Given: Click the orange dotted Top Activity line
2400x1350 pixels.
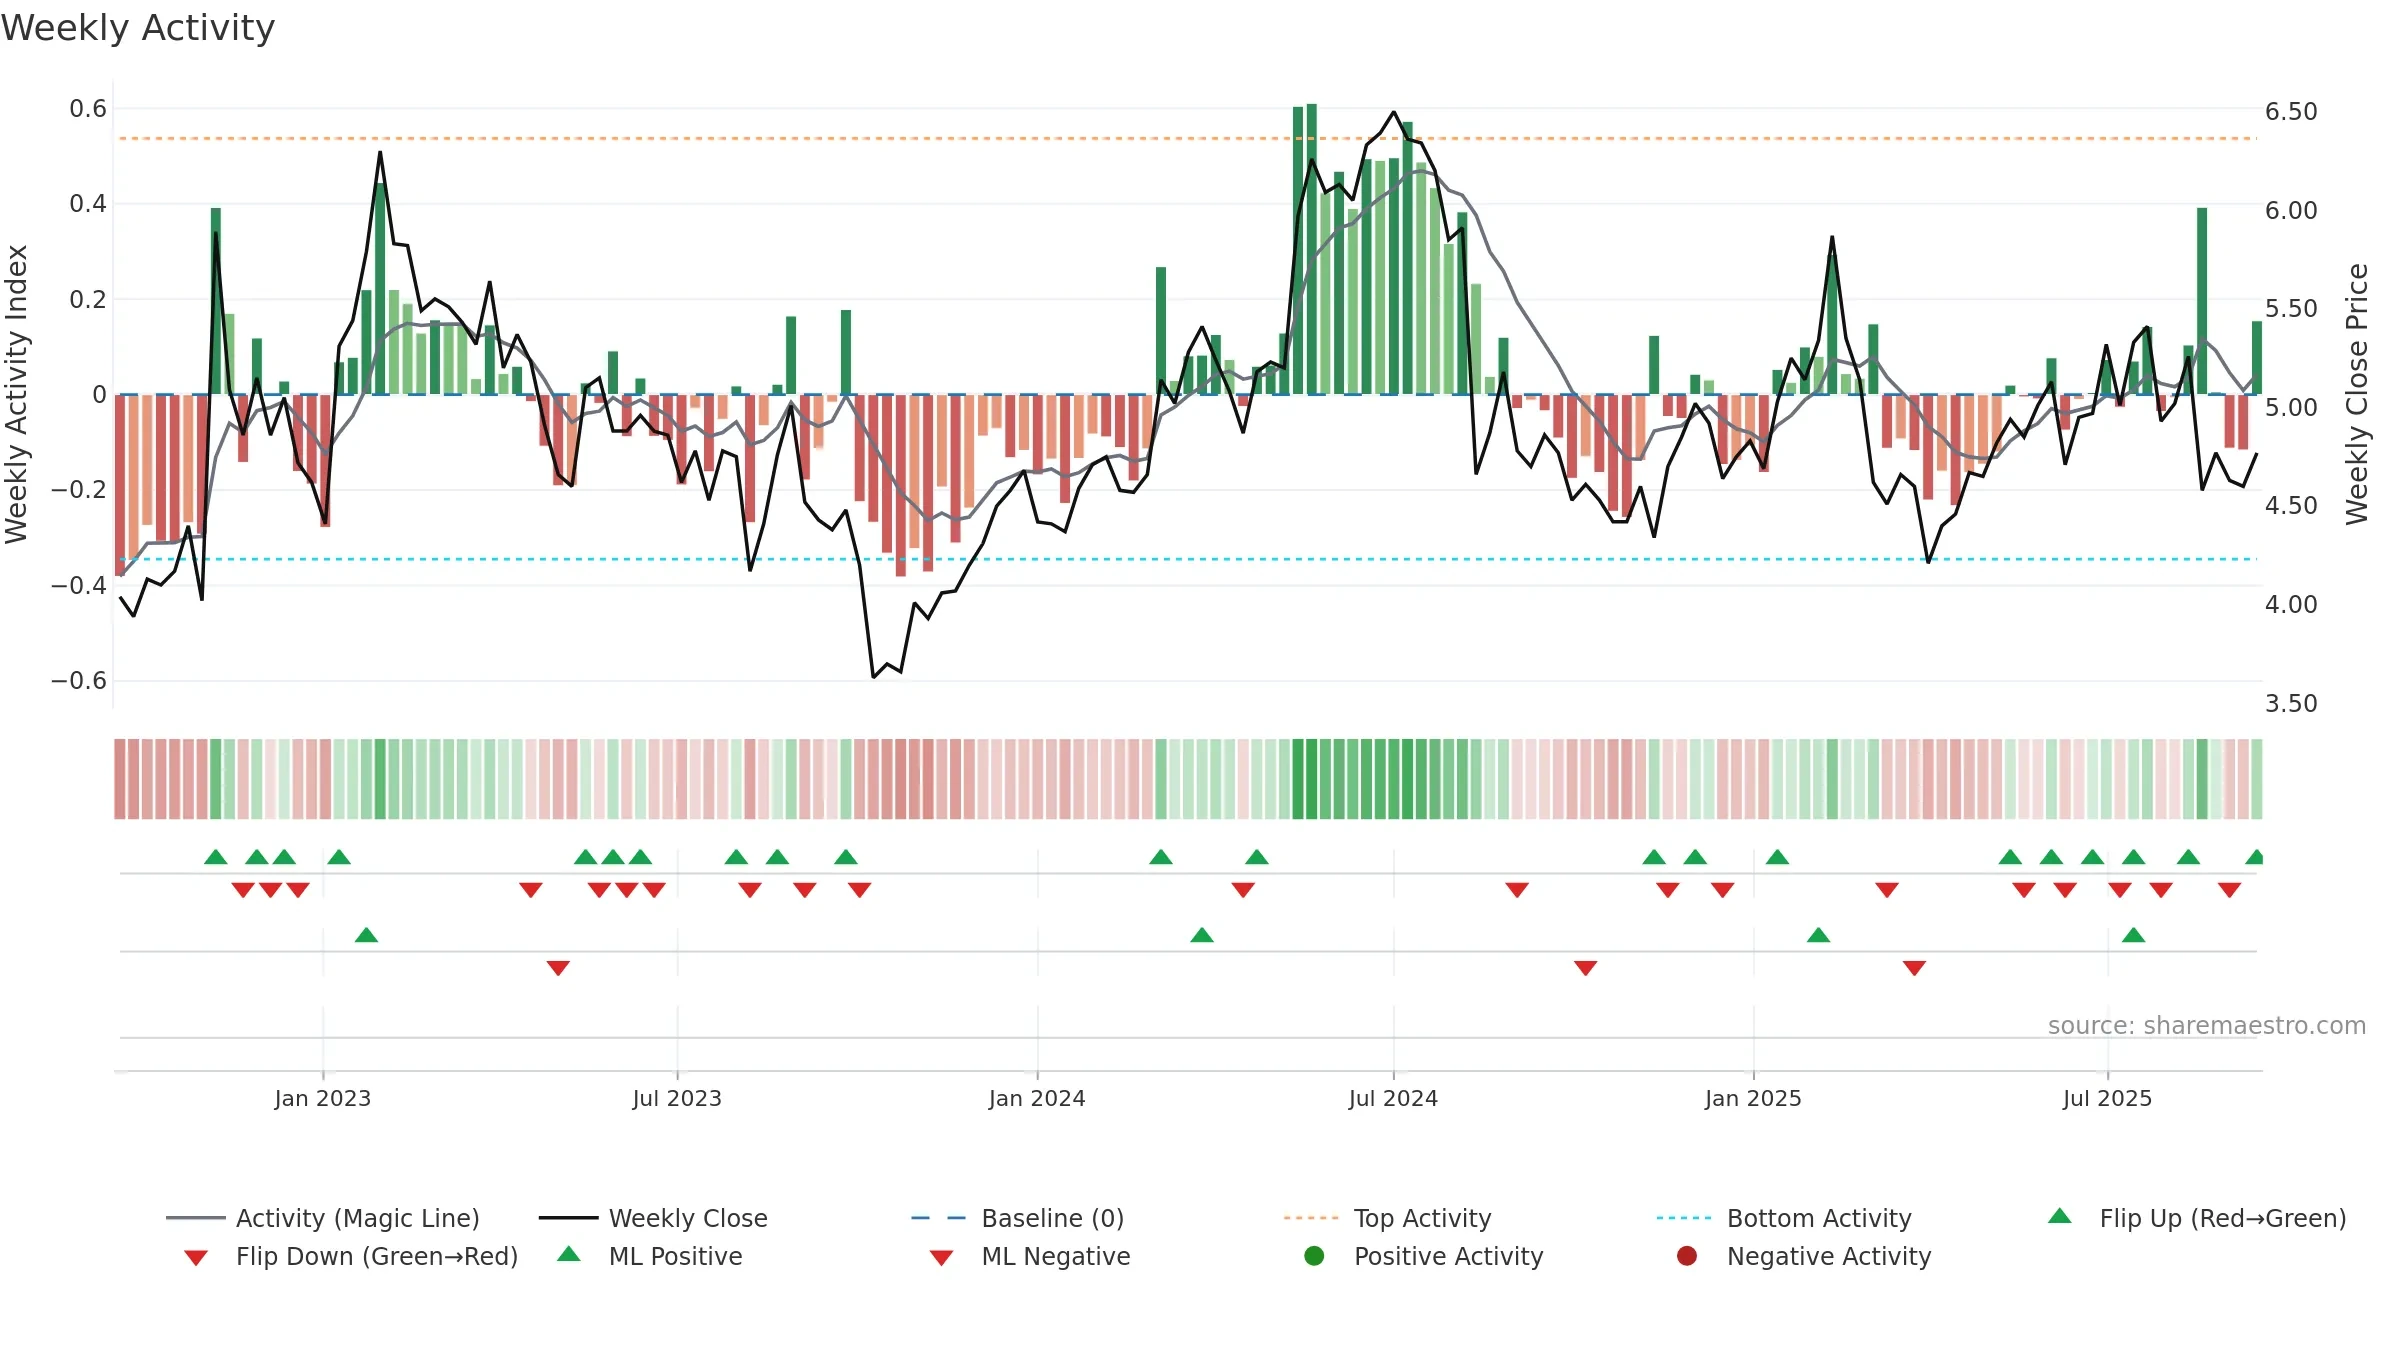Looking at the screenshot, I should 1188,138.
